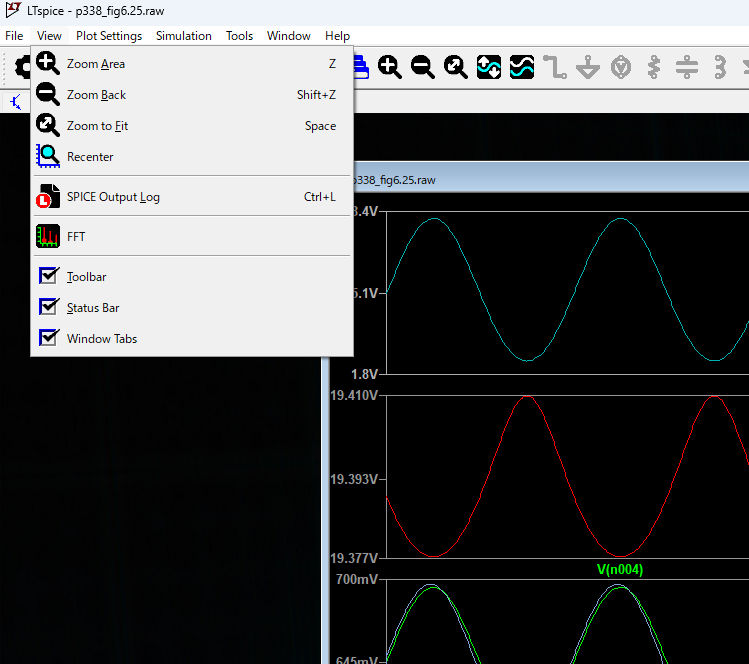Click the autorange vertical axis toolbar icon
Screen dimensions: 749x664
pyautogui.click(x=489, y=67)
